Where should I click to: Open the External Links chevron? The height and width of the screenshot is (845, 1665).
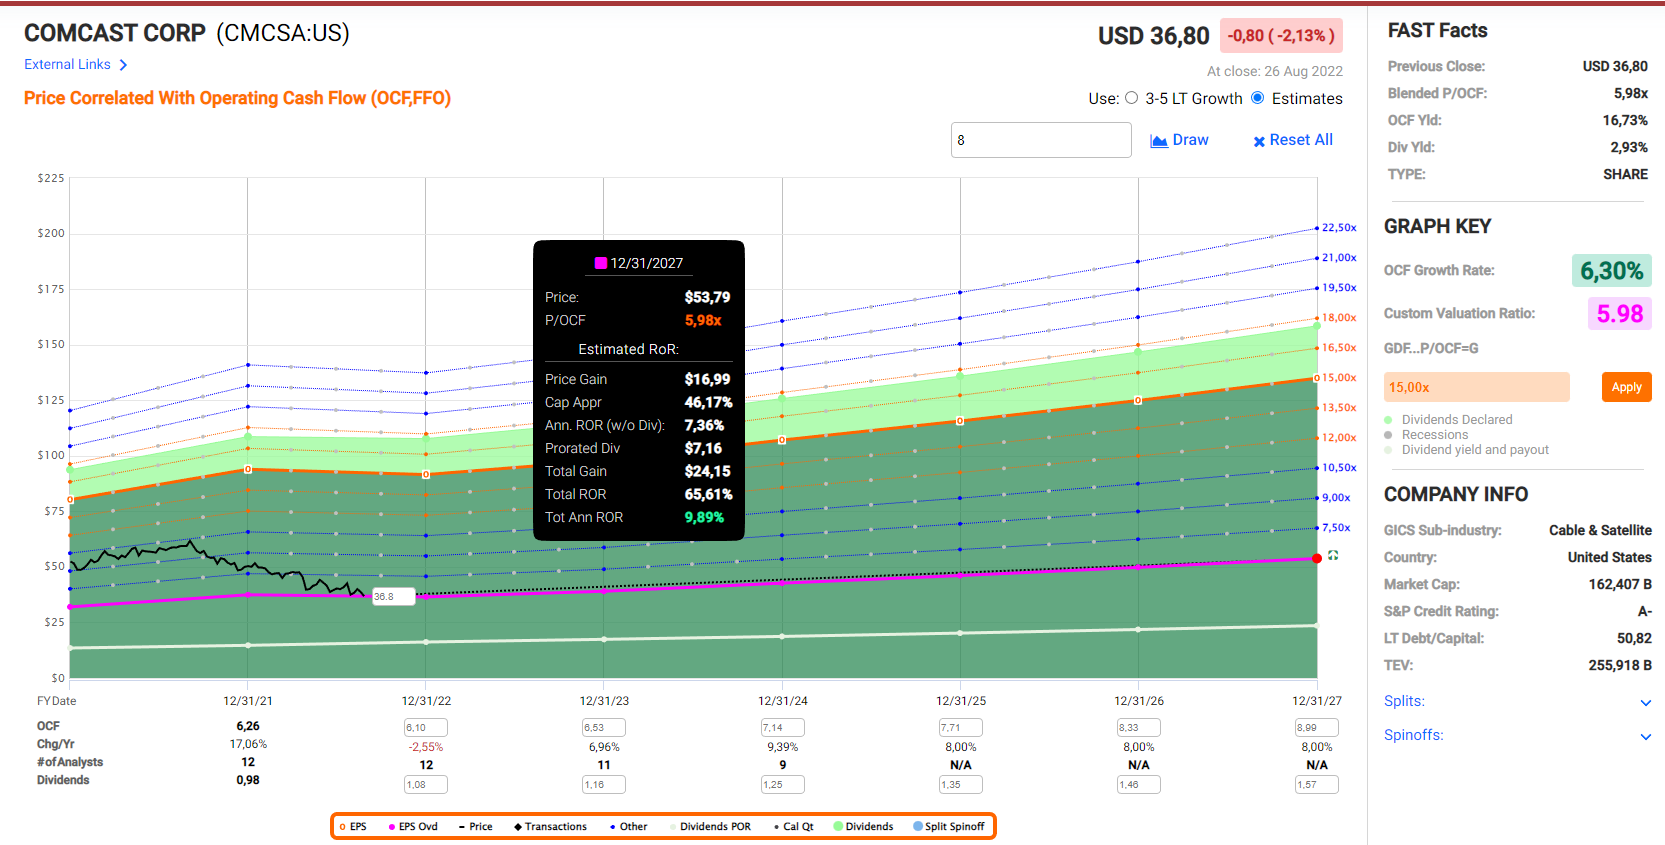tap(123, 65)
